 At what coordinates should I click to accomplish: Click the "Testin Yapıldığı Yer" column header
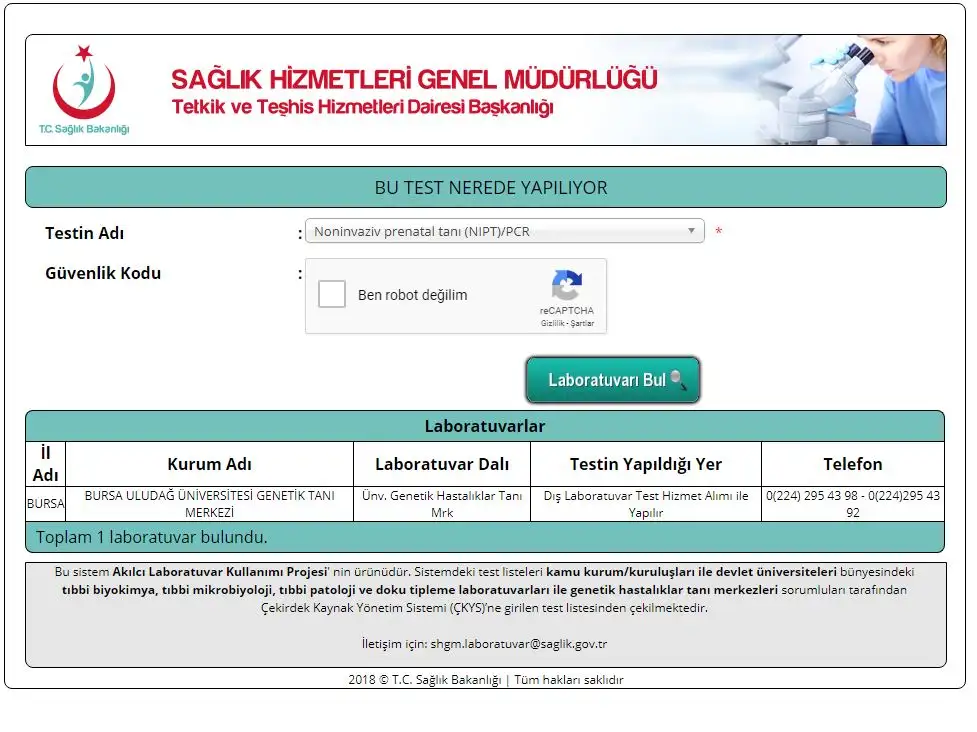click(646, 464)
